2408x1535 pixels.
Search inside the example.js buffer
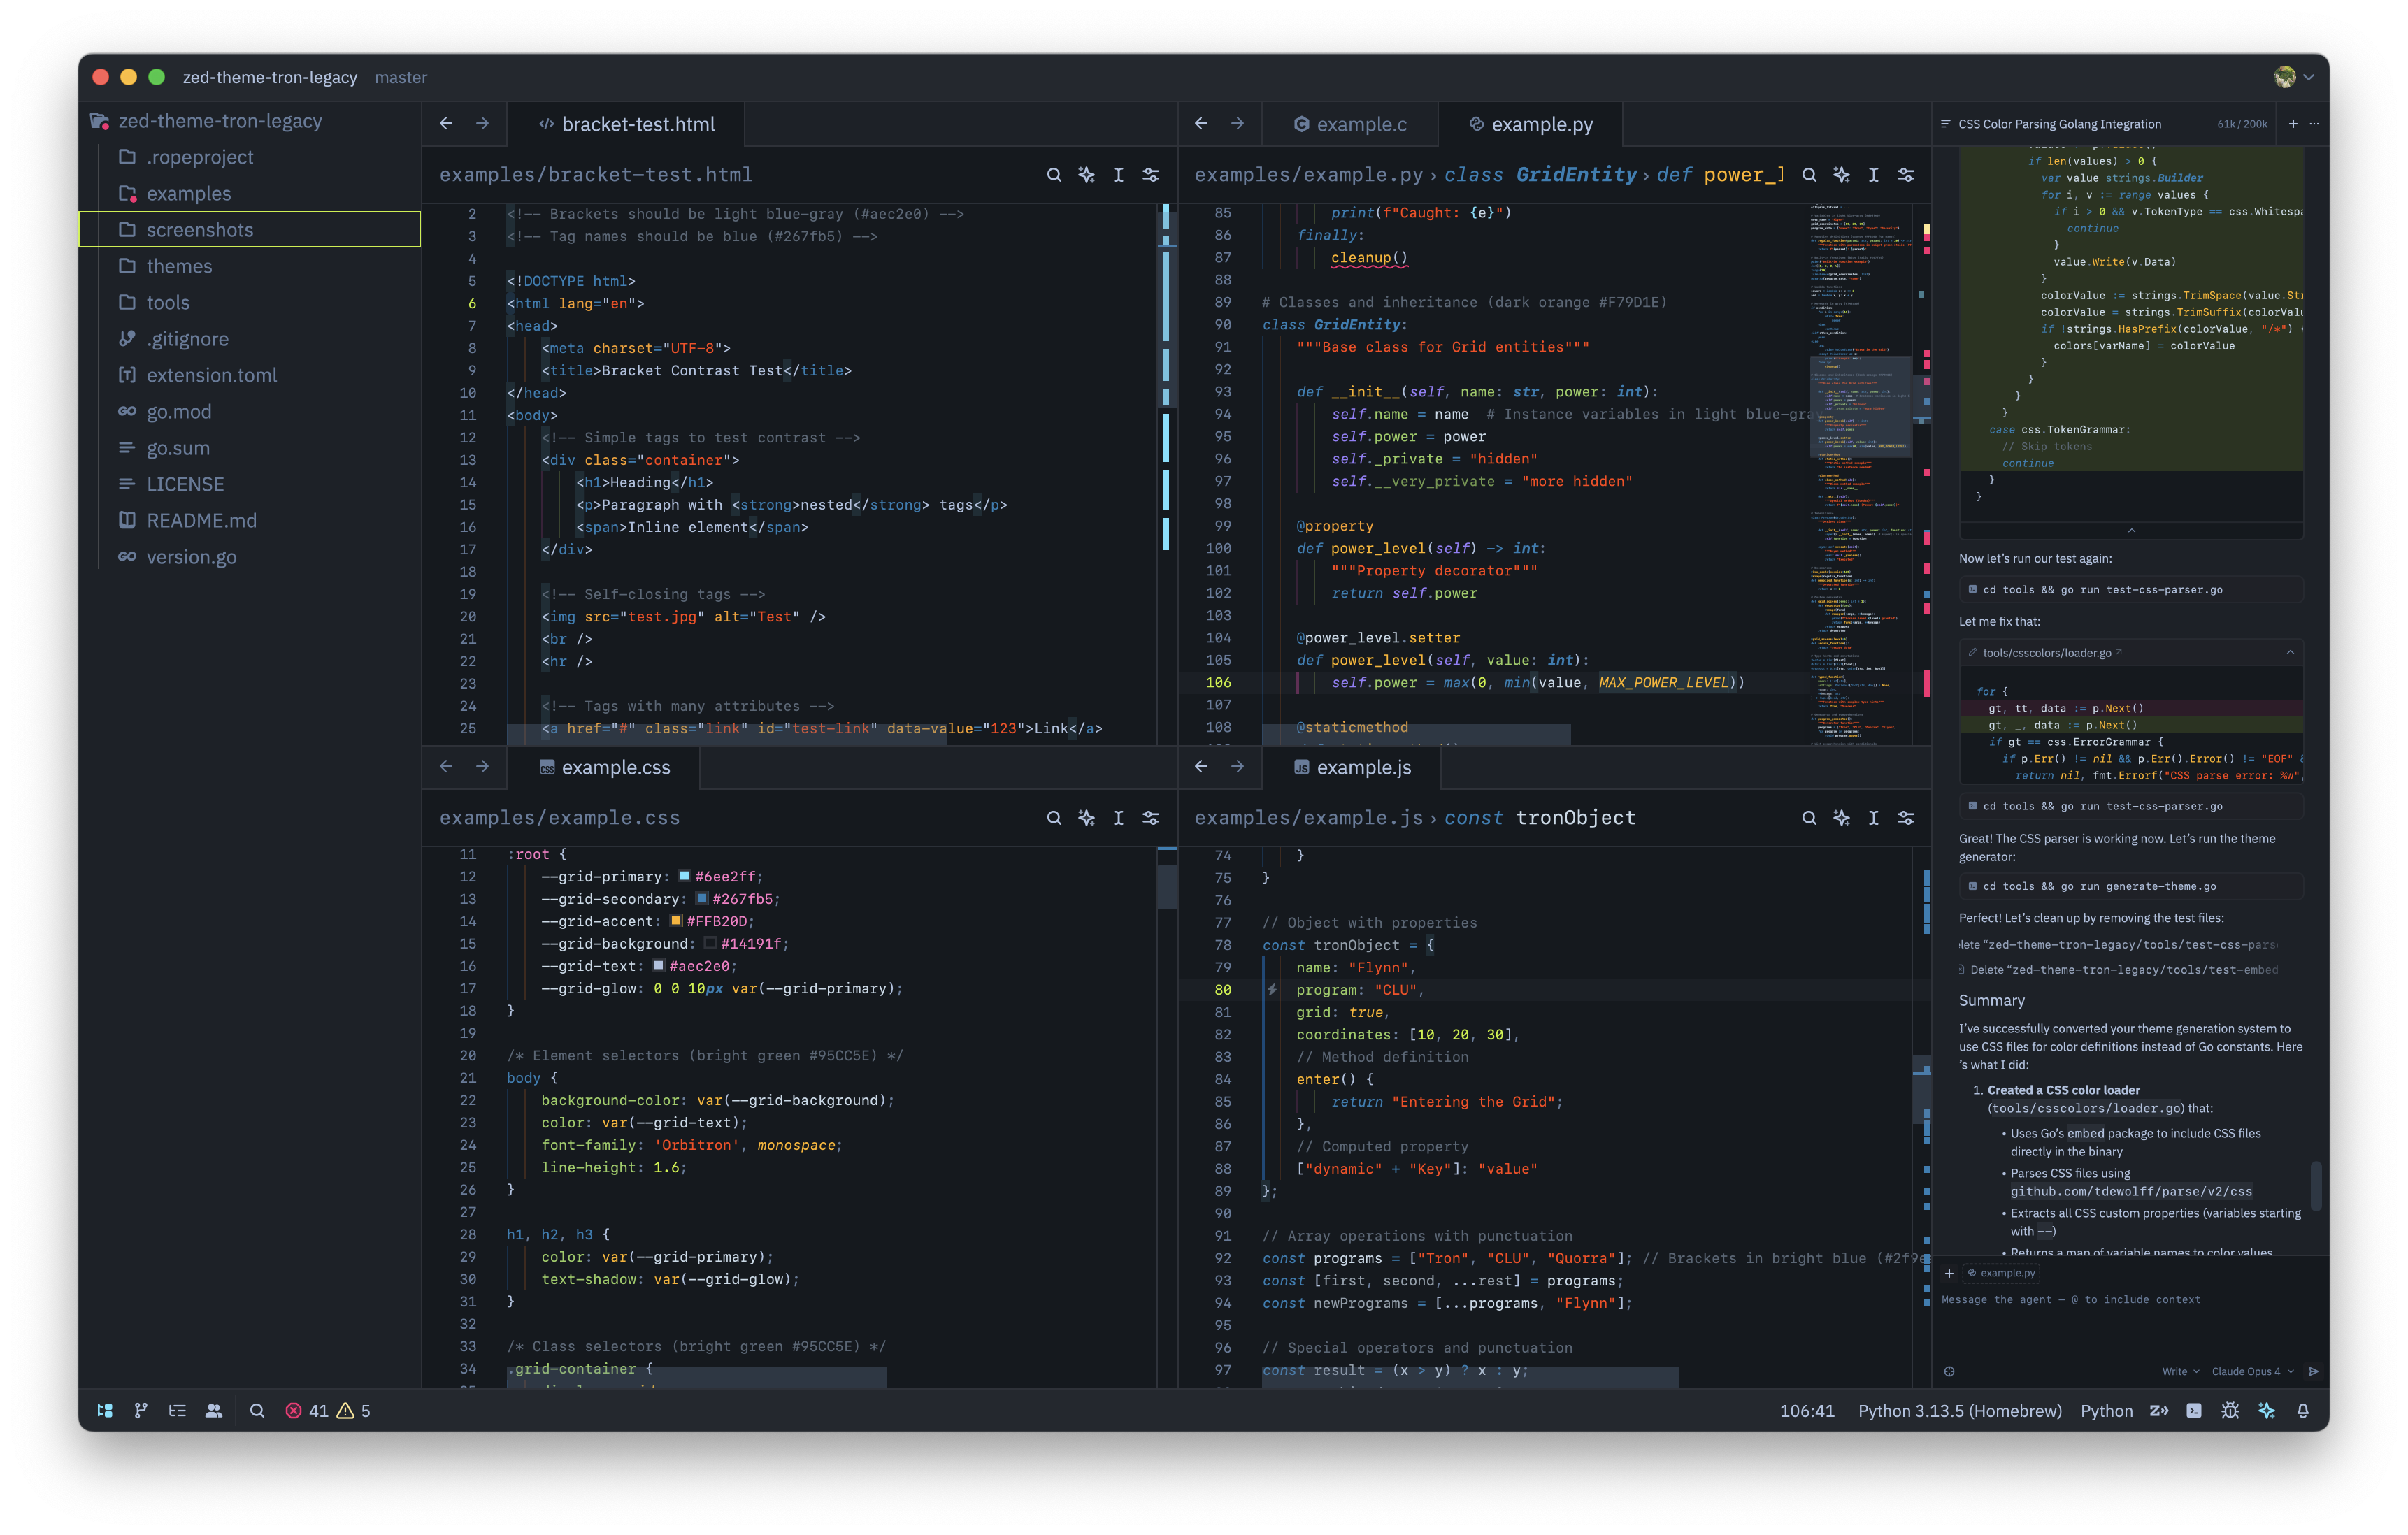coord(1809,818)
